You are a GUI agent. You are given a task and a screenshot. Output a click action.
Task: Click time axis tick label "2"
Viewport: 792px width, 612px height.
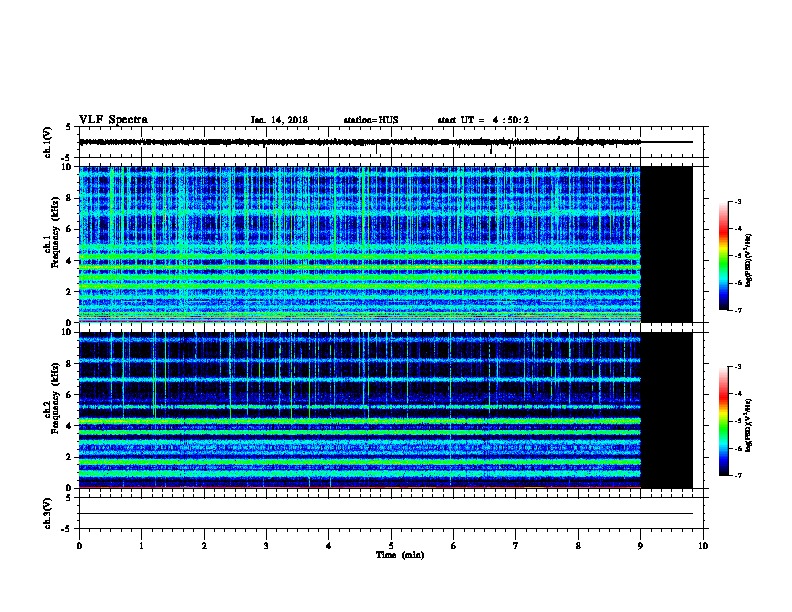[204, 545]
